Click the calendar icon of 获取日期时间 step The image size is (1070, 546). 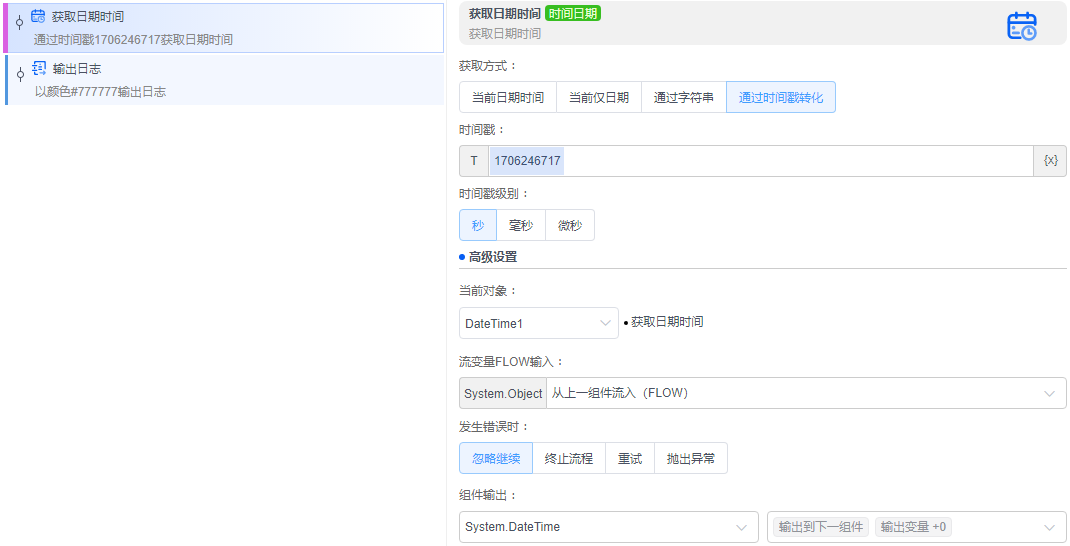click(x=38, y=16)
